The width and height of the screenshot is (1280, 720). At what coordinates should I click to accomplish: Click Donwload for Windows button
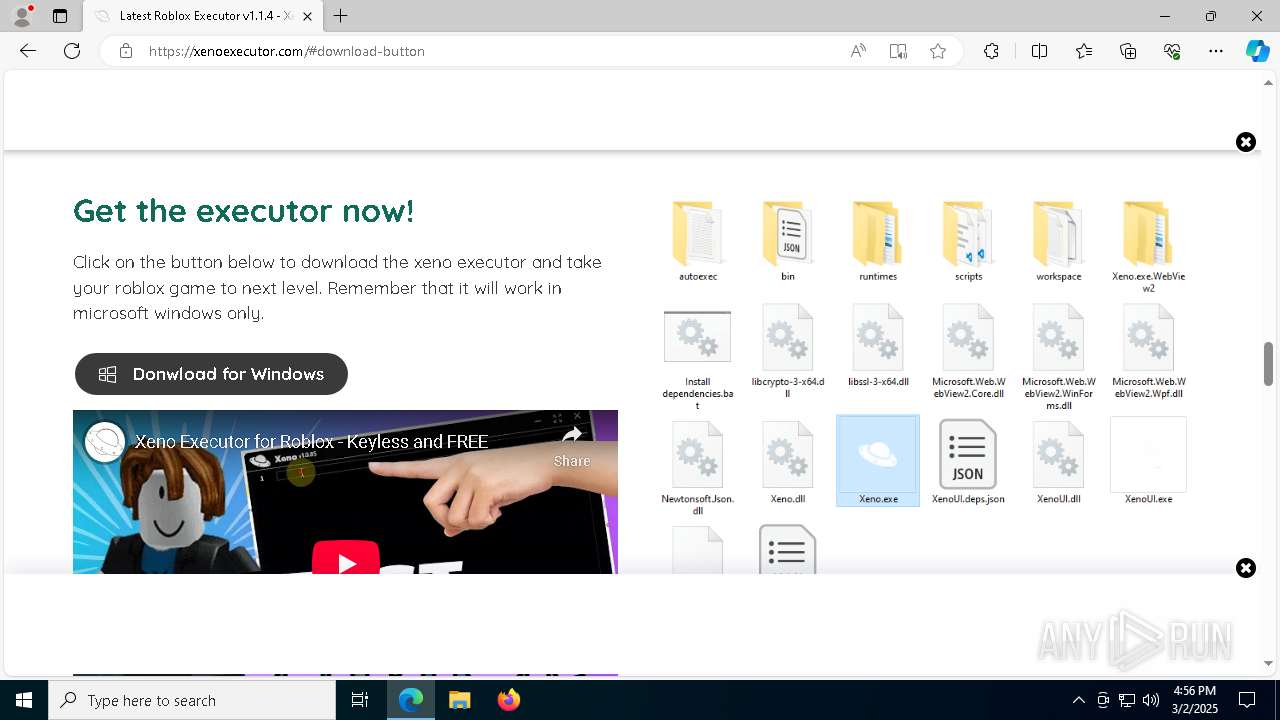pos(211,374)
